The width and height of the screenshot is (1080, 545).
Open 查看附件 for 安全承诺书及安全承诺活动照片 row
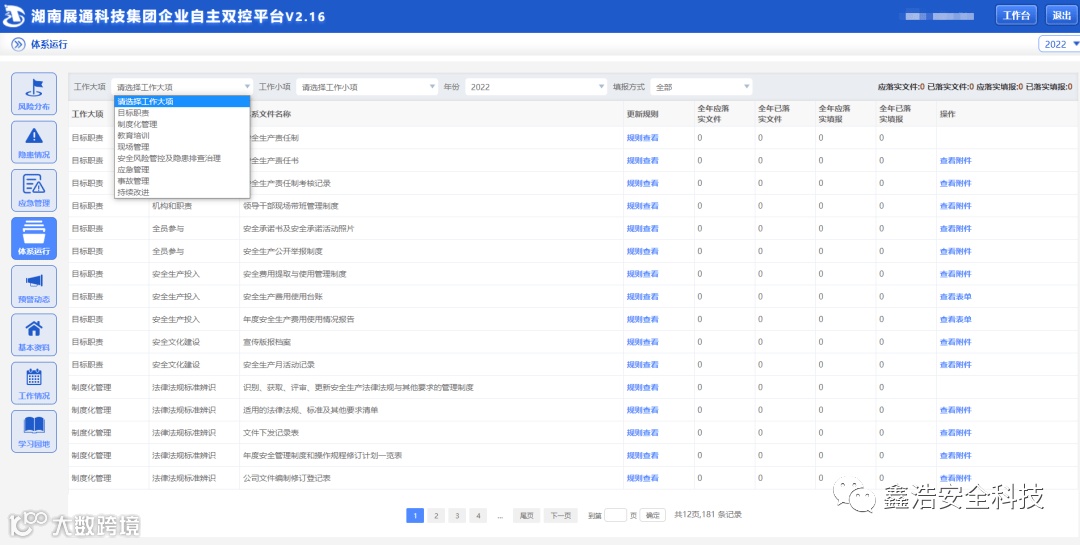955,229
